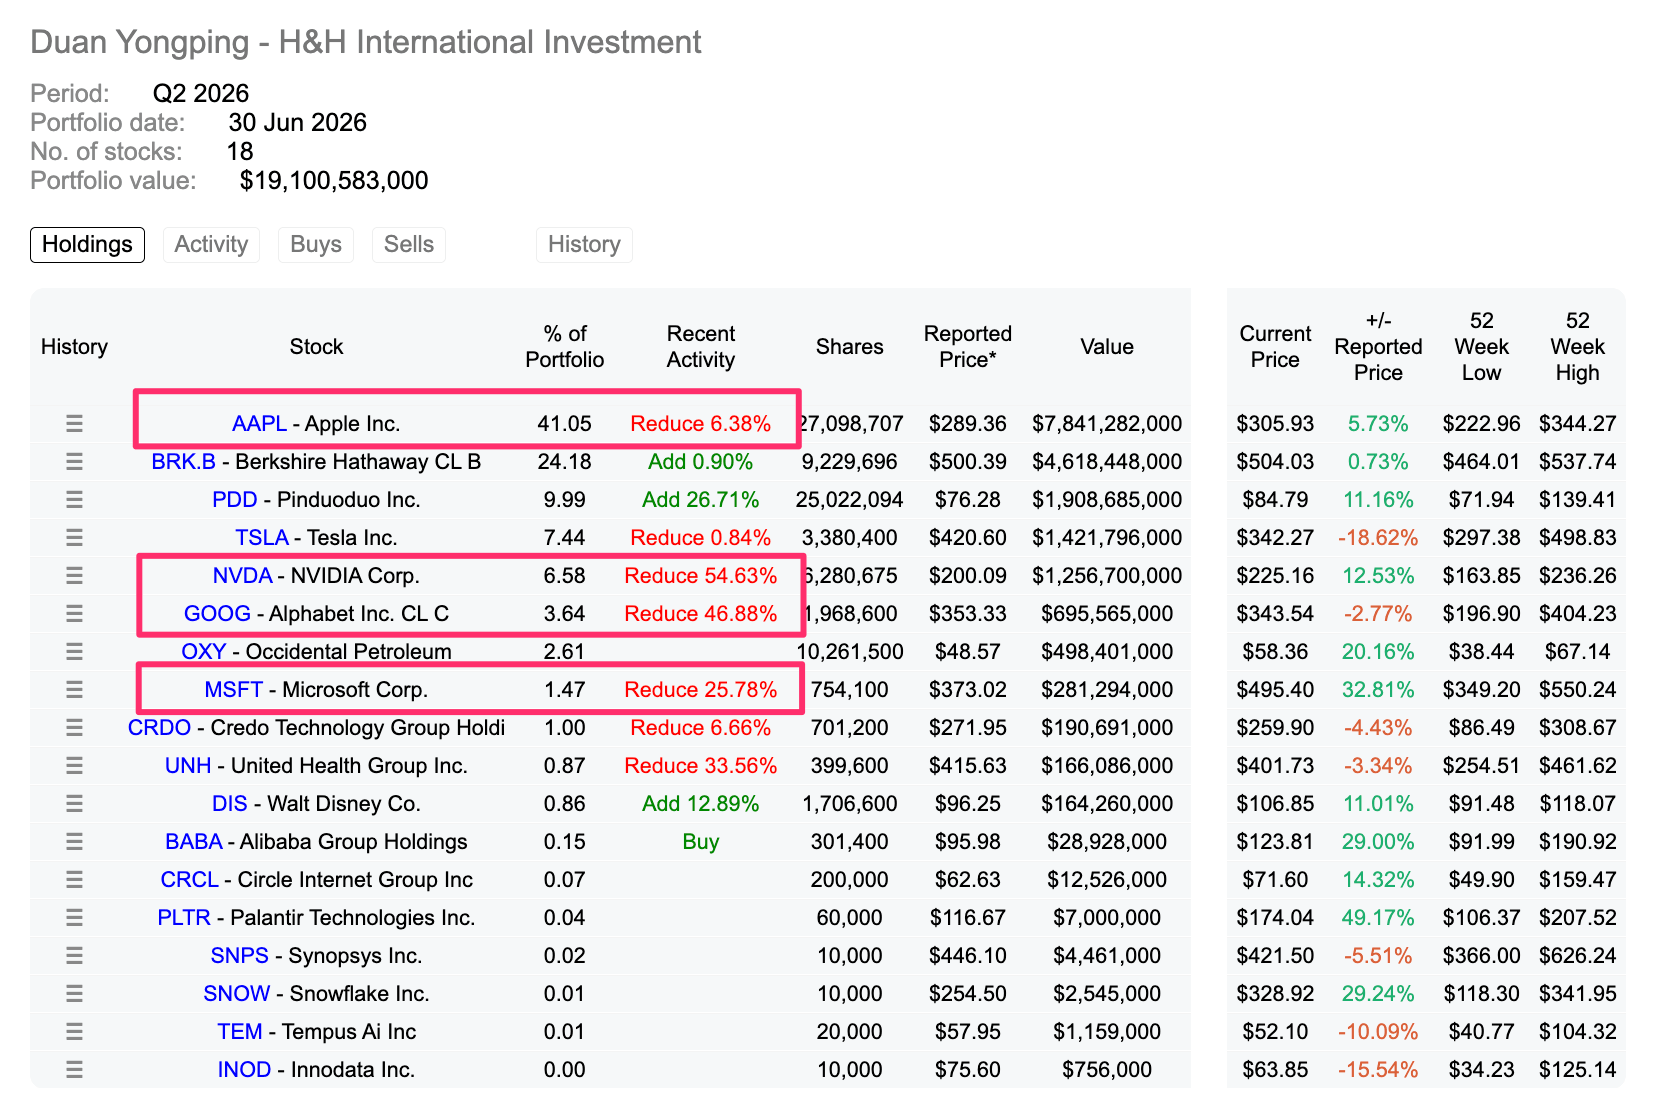Click the '% of Portfolio' column header
1656x1098 pixels.
click(565, 347)
